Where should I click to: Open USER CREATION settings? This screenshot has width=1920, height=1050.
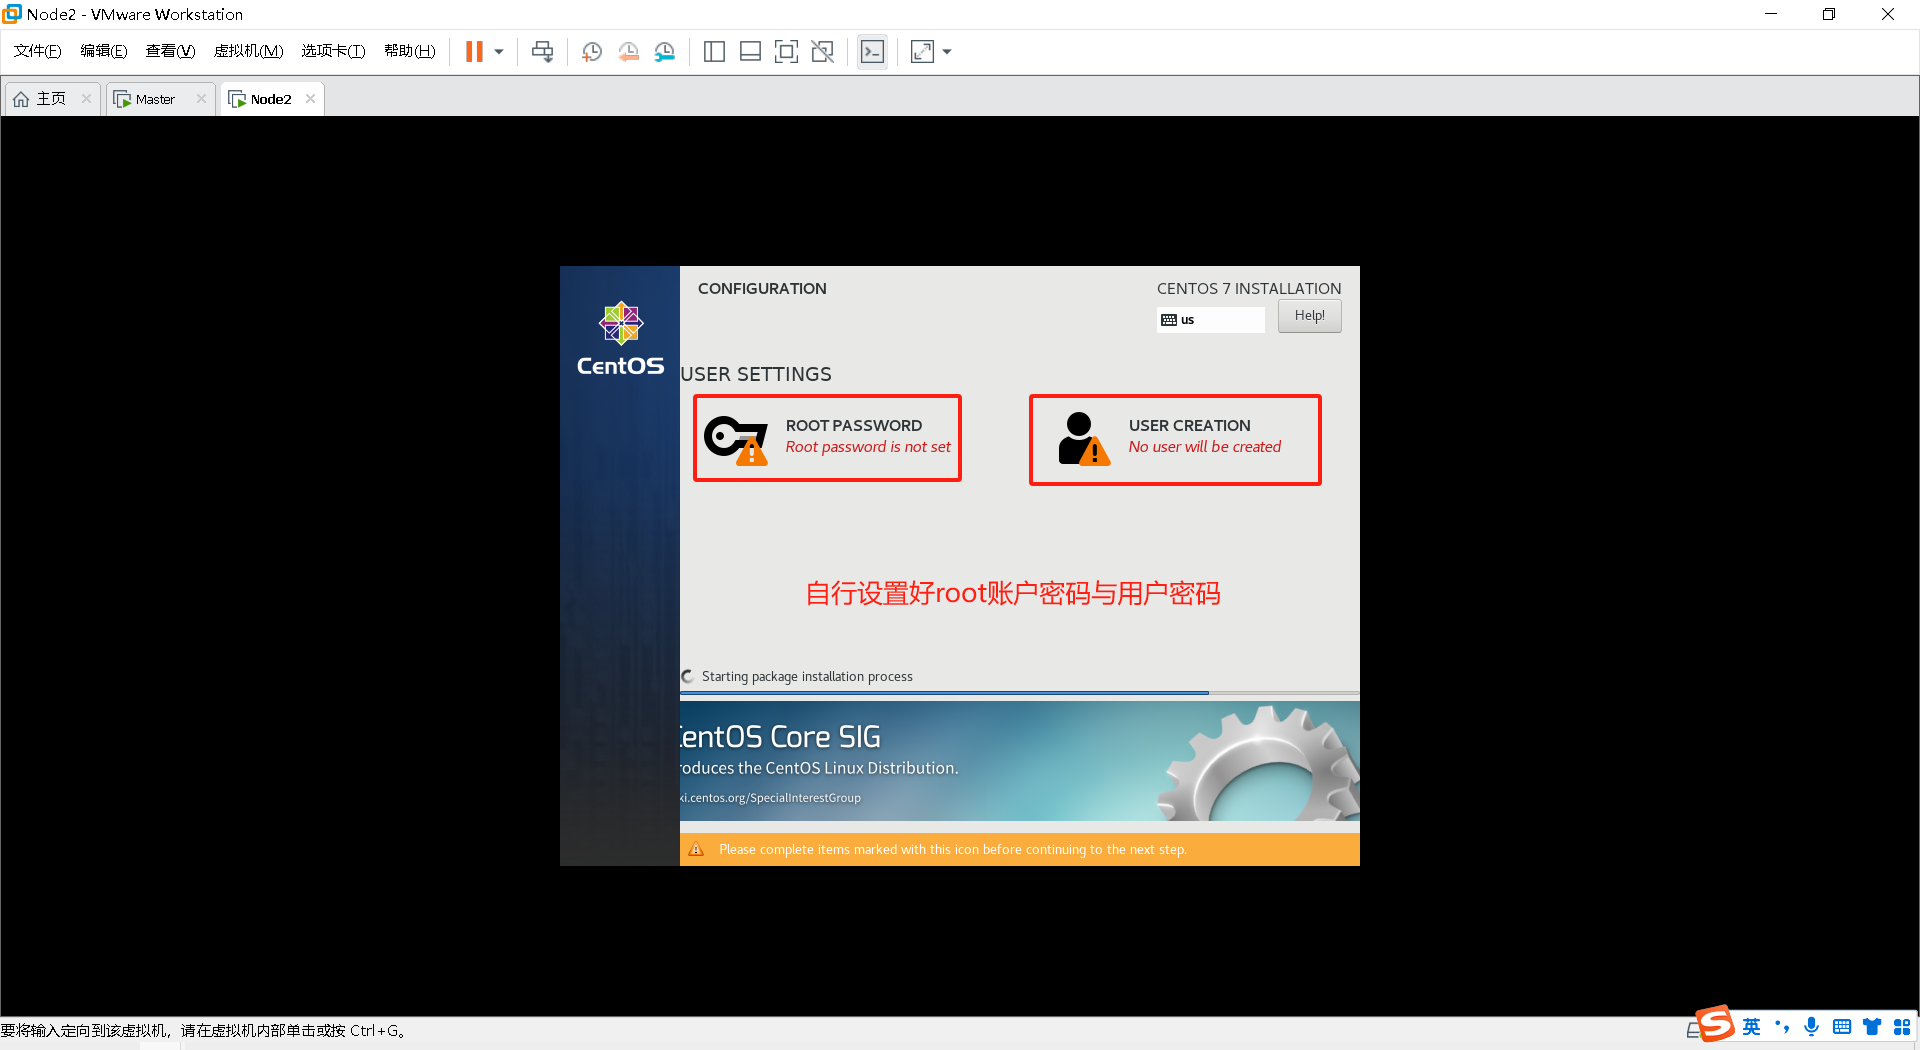coord(1175,440)
